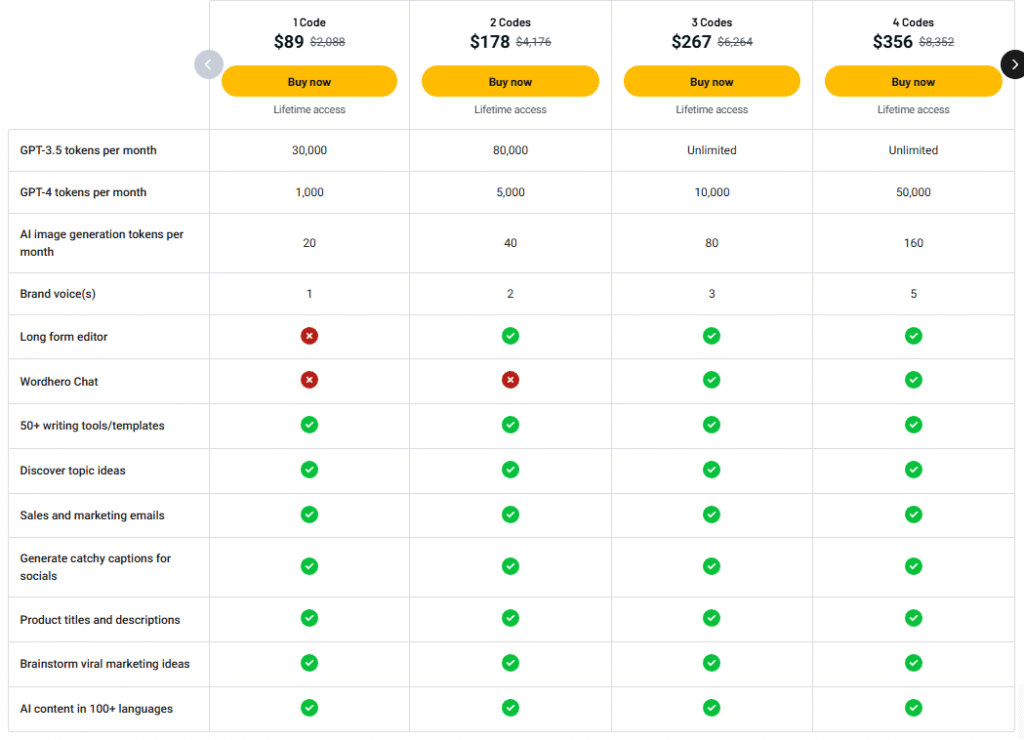
Task: Click 'GPT-4 tokens per month' row label
Action: [83, 192]
